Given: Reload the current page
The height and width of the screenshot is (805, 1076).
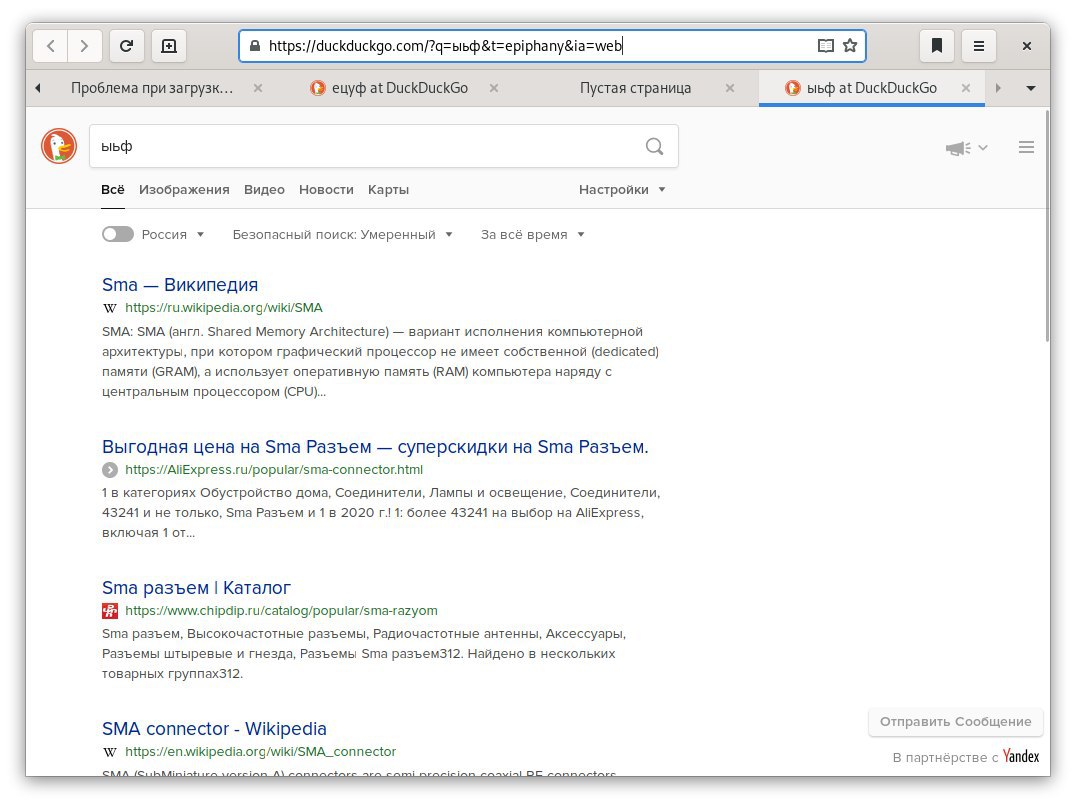Looking at the screenshot, I should point(126,46).
